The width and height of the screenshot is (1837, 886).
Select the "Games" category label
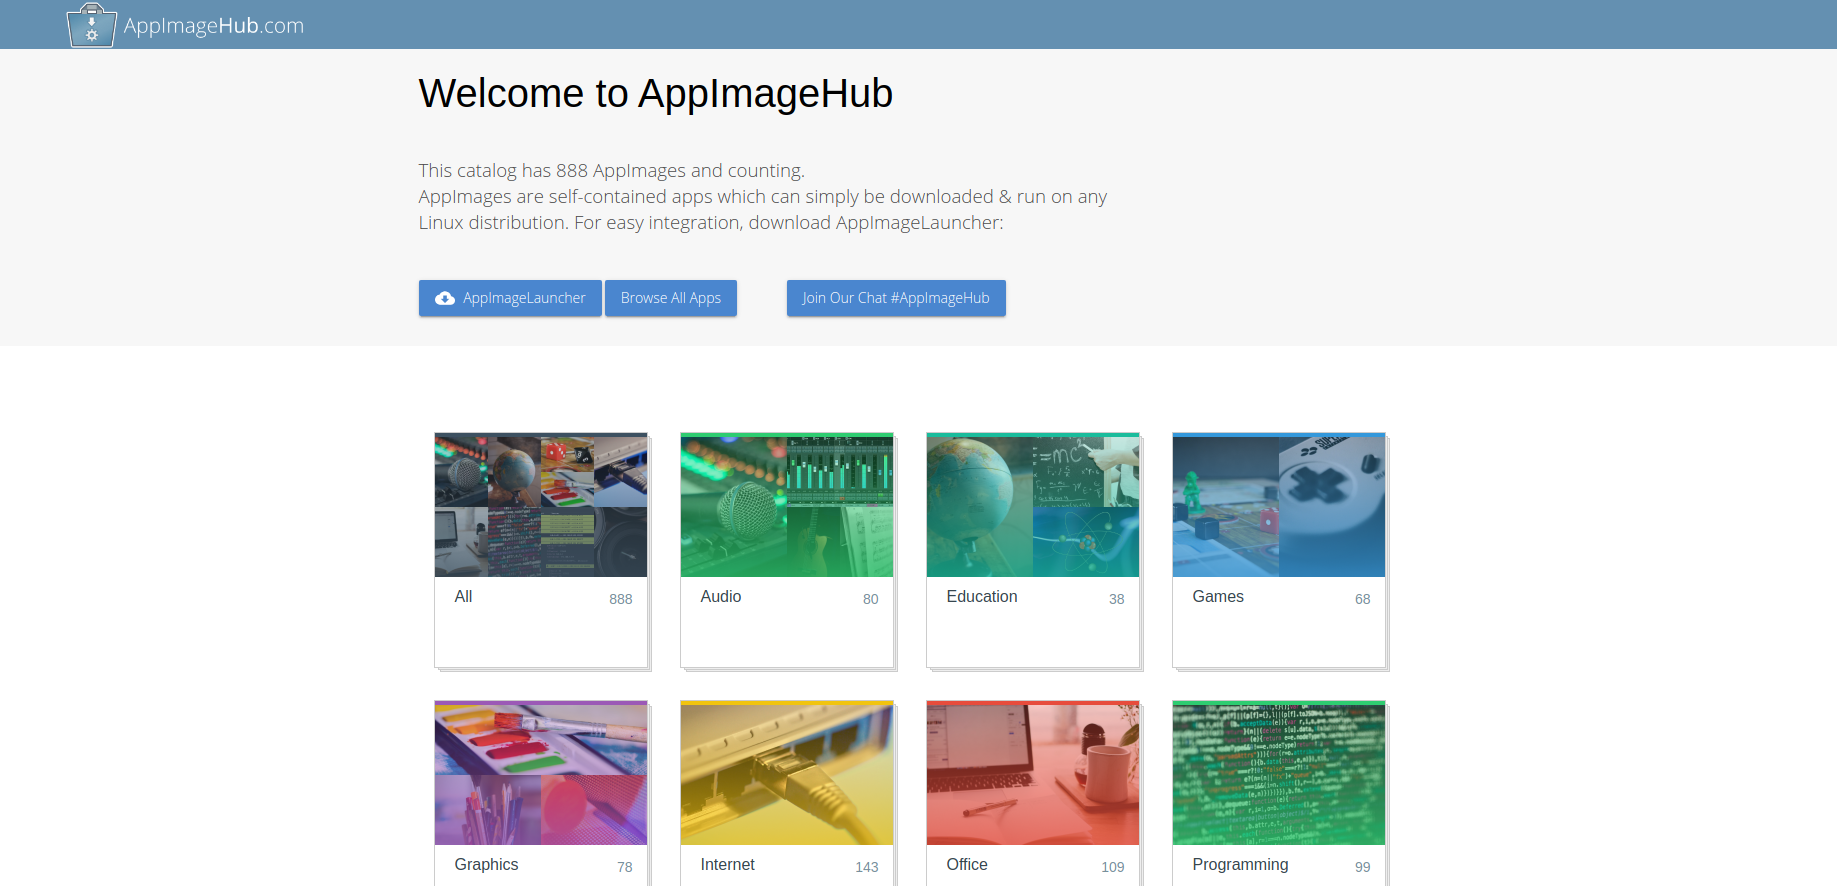pyautogui.click(x=1218, y=596)
